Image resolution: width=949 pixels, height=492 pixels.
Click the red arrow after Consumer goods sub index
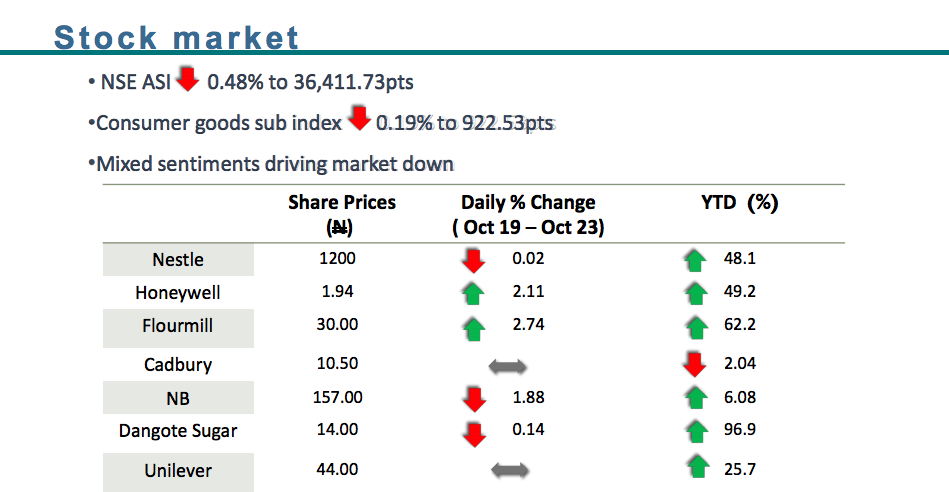[359, 119]
